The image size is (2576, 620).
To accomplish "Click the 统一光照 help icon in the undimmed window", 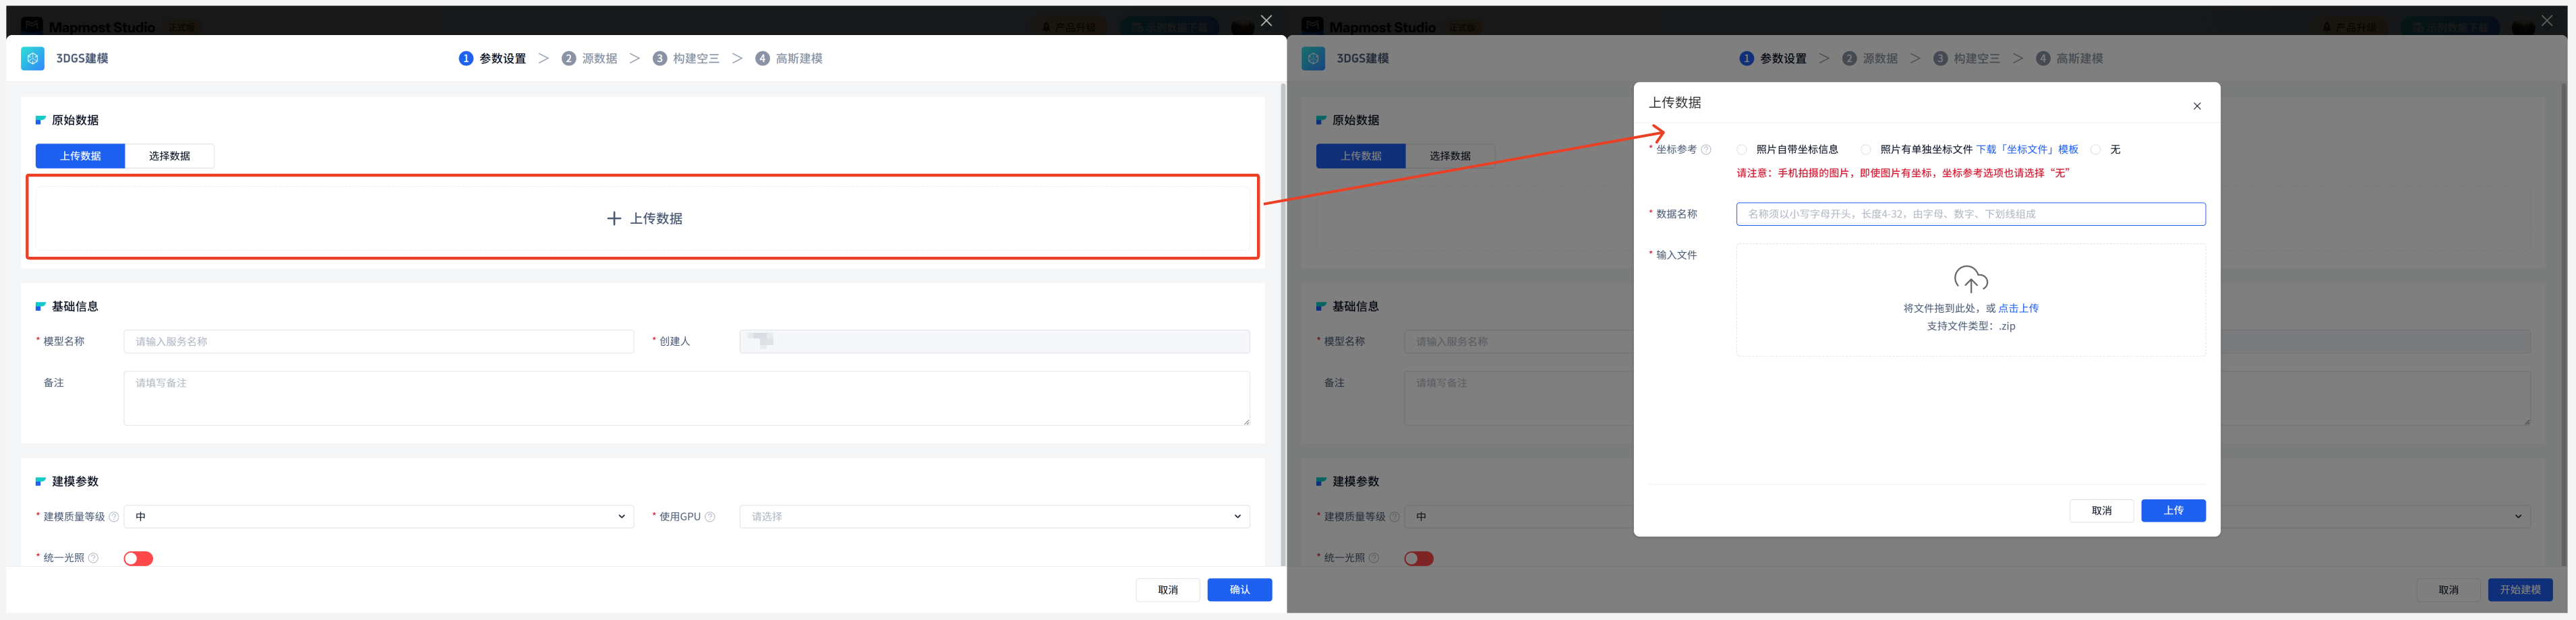I will 93,558.
